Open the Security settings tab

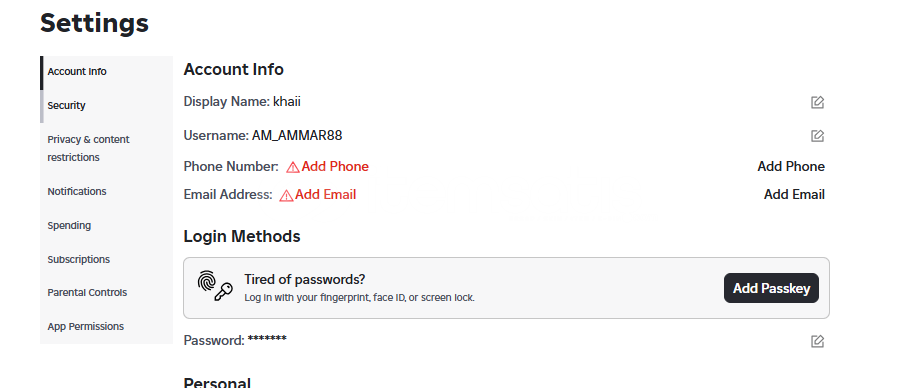point(106,106)
